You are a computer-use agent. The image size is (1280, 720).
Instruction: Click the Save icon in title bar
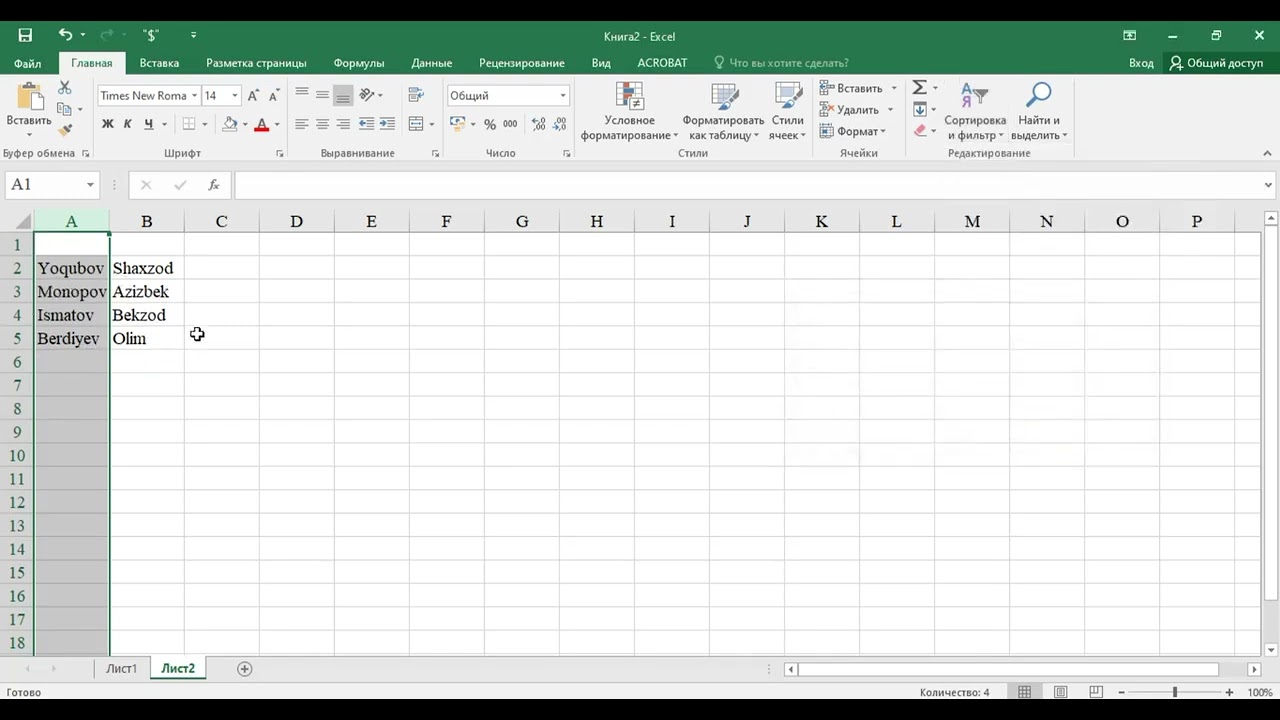25,35
